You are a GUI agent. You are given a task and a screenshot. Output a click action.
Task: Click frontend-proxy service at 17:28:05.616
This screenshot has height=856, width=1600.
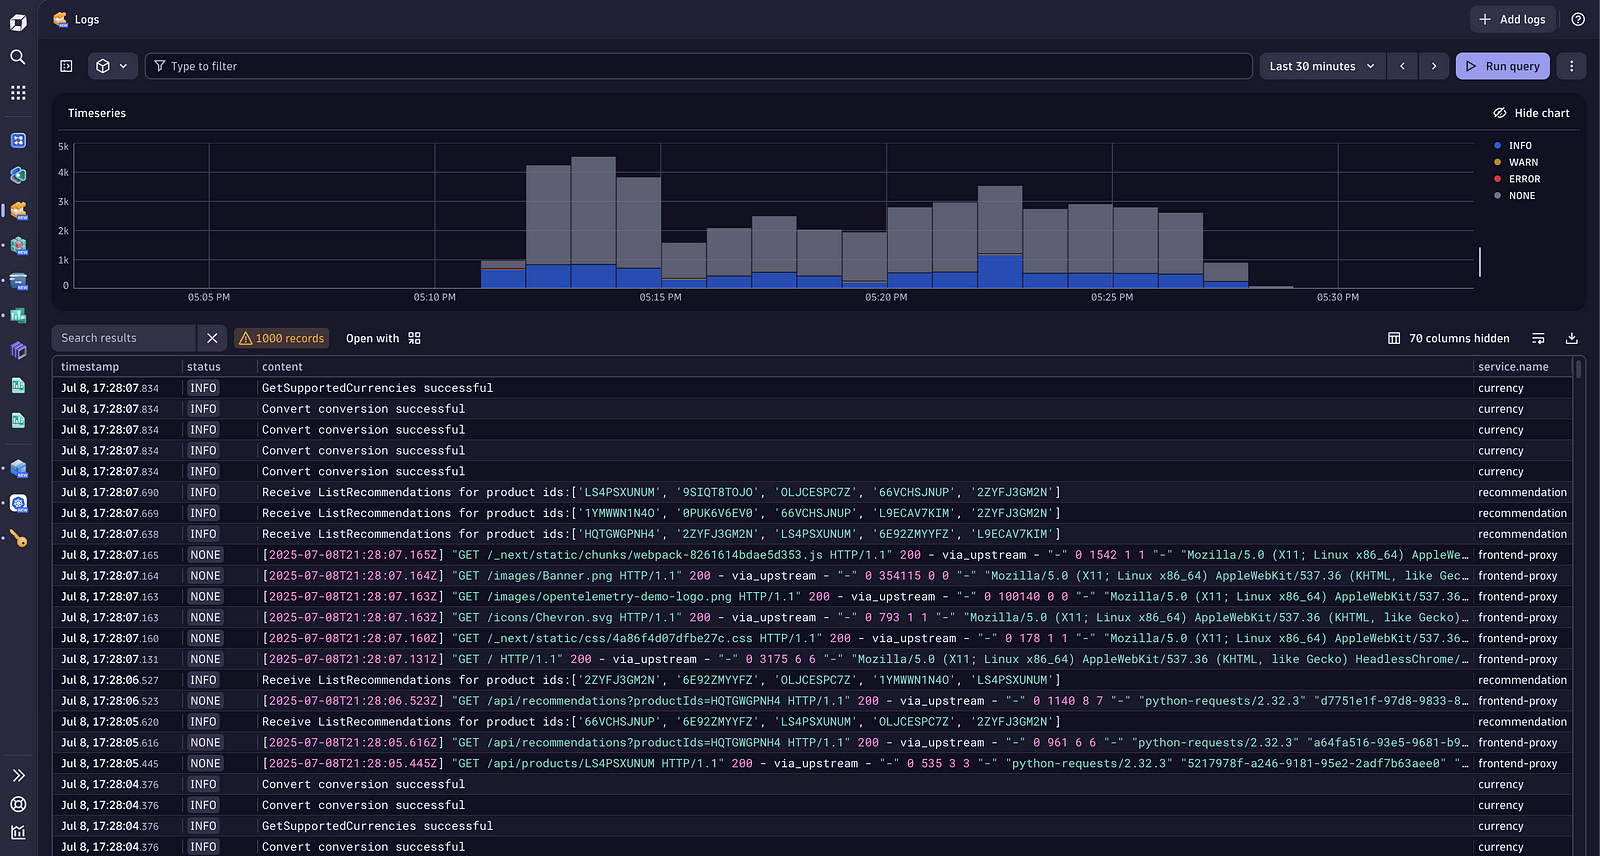[x=1517, y=743]
